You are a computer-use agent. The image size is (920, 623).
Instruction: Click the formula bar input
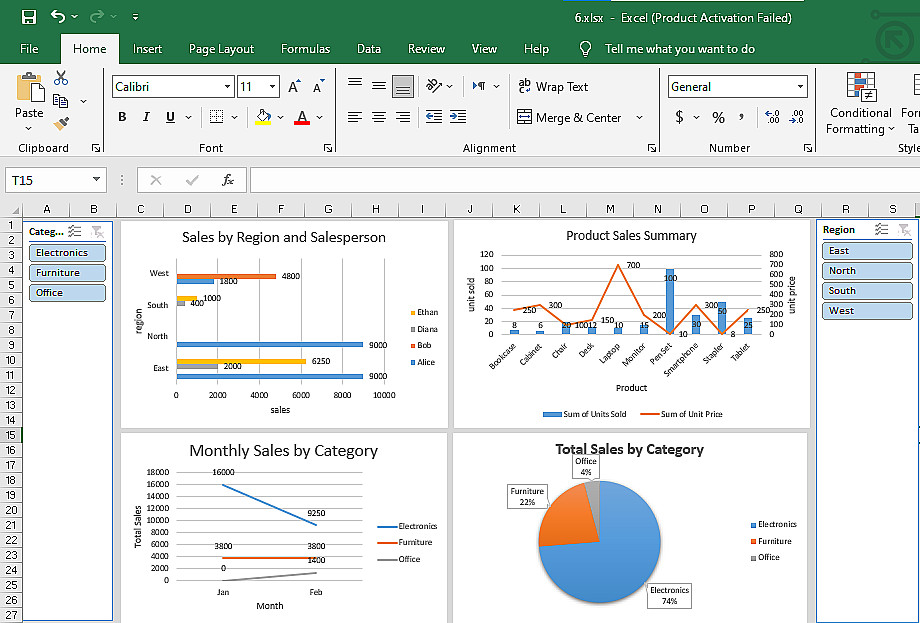(x=584, y=180)
